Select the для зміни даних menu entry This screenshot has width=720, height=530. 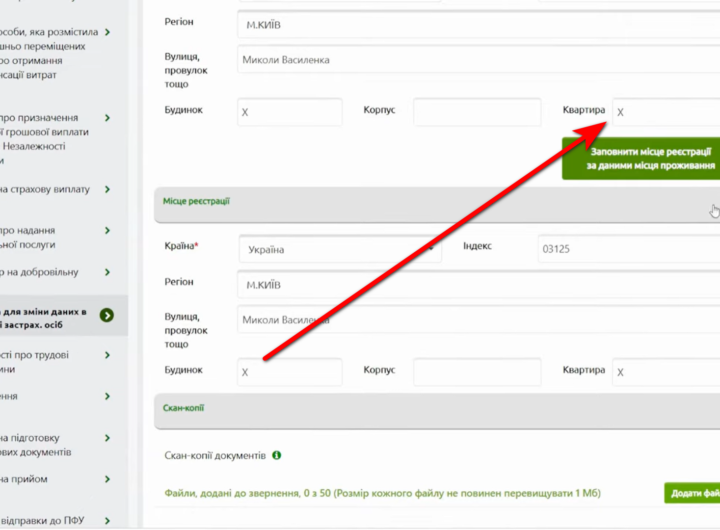click(55, 317)
